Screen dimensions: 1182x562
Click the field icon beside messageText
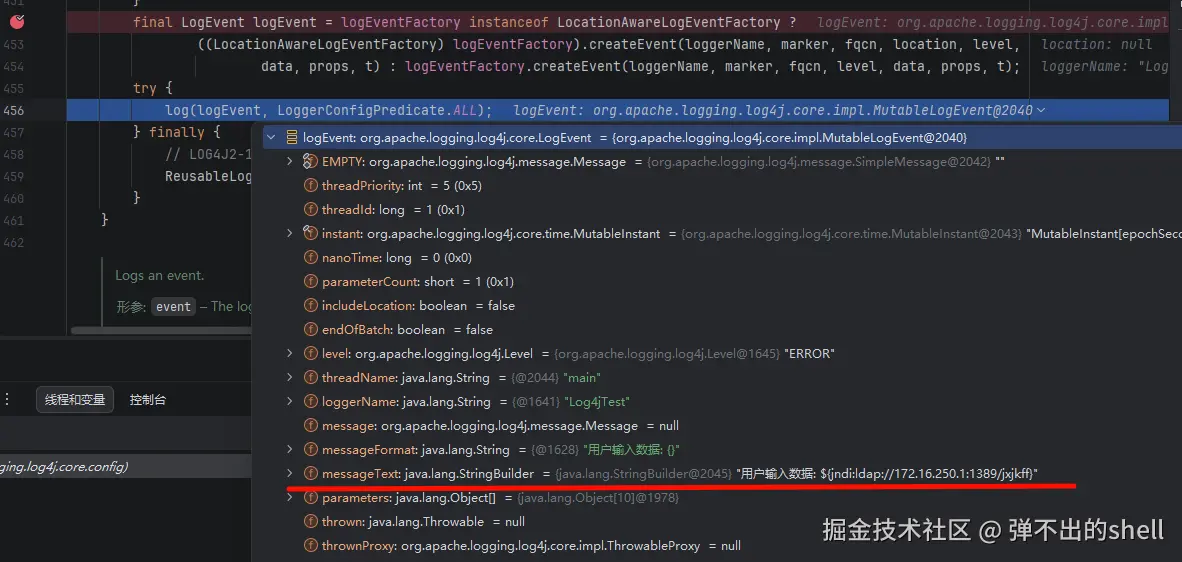coord(310,473)
